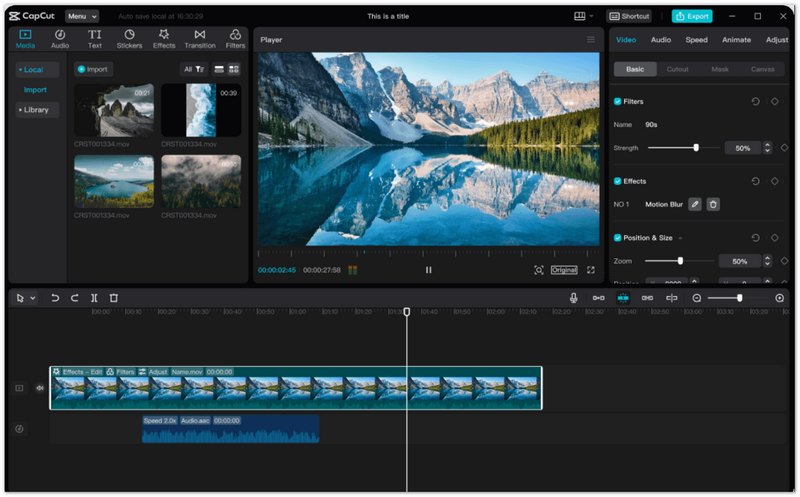Add keyframe for Zoom value
The width and height of the screenshot is (800, 497).
(785, 261)
